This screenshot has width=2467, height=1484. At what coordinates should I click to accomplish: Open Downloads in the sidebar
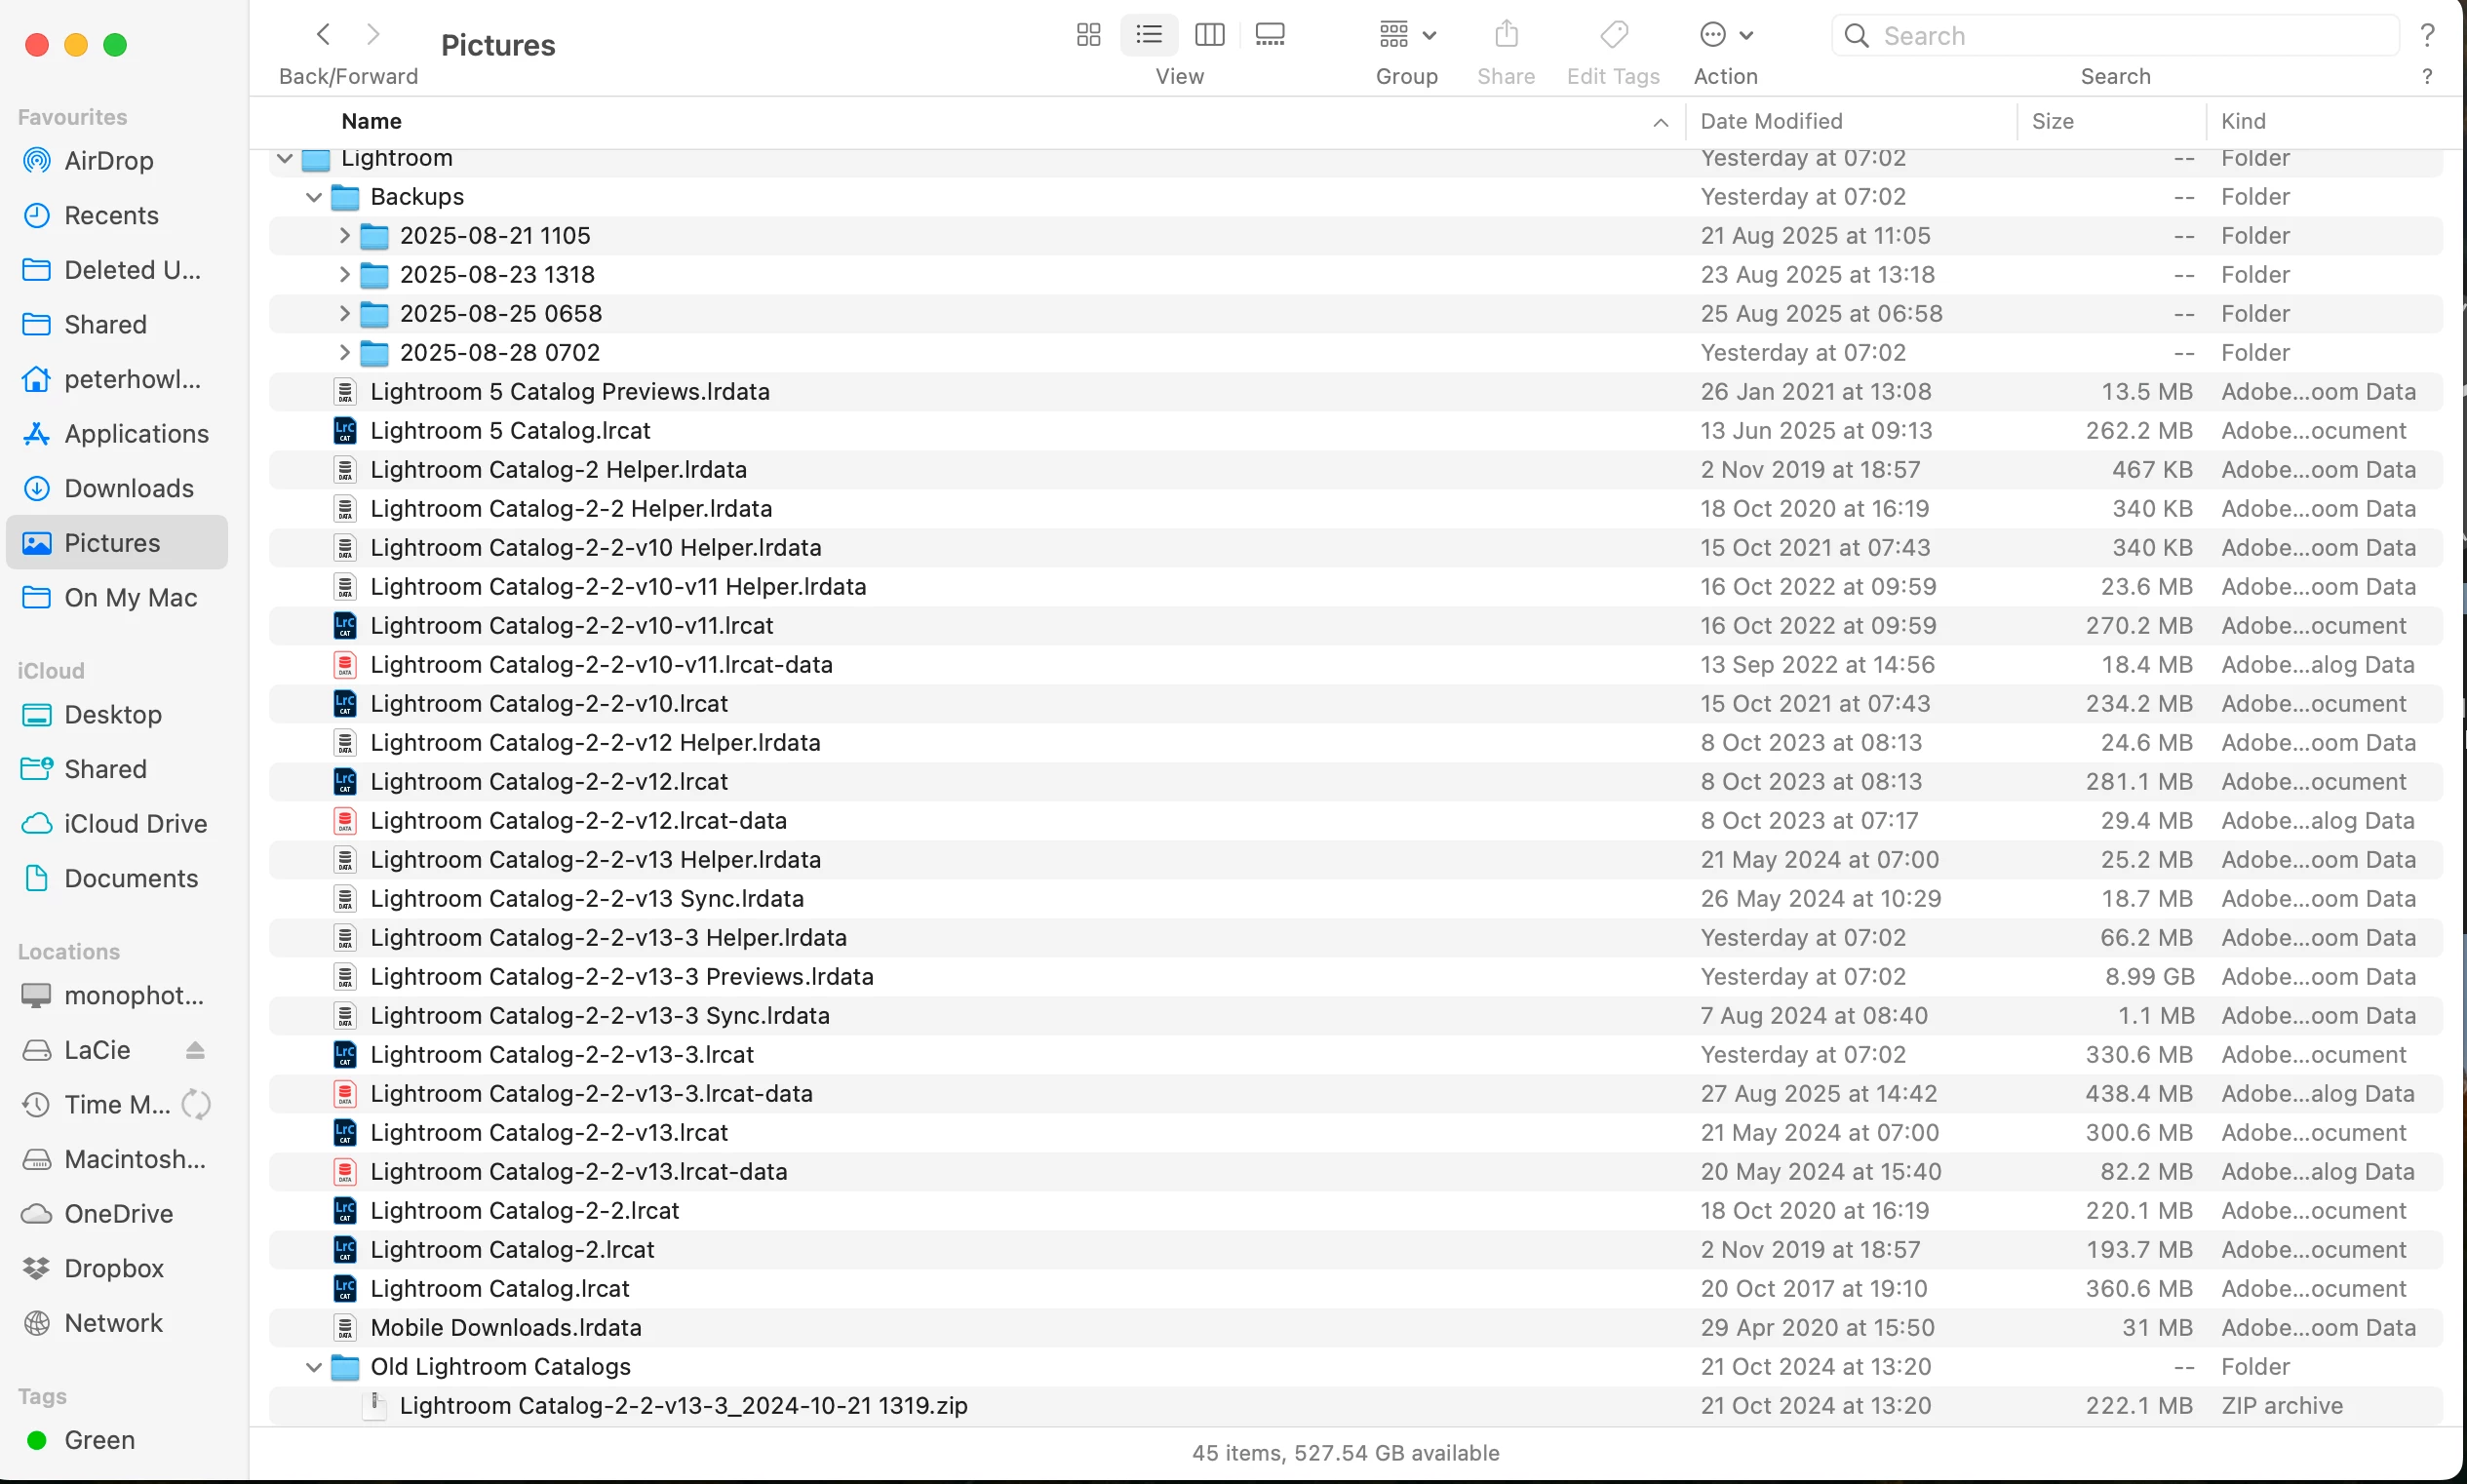pyautogui.click(x=129, y=488)
